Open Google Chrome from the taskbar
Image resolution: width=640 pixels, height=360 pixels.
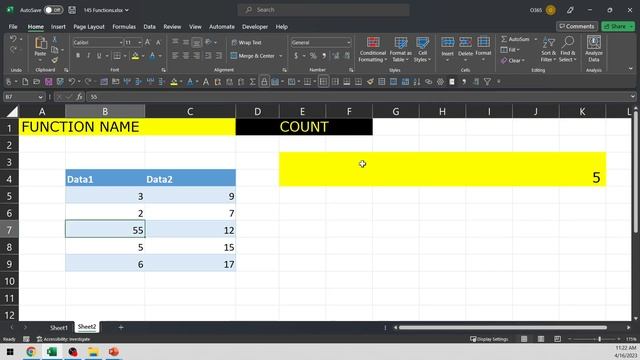[31, 351]
